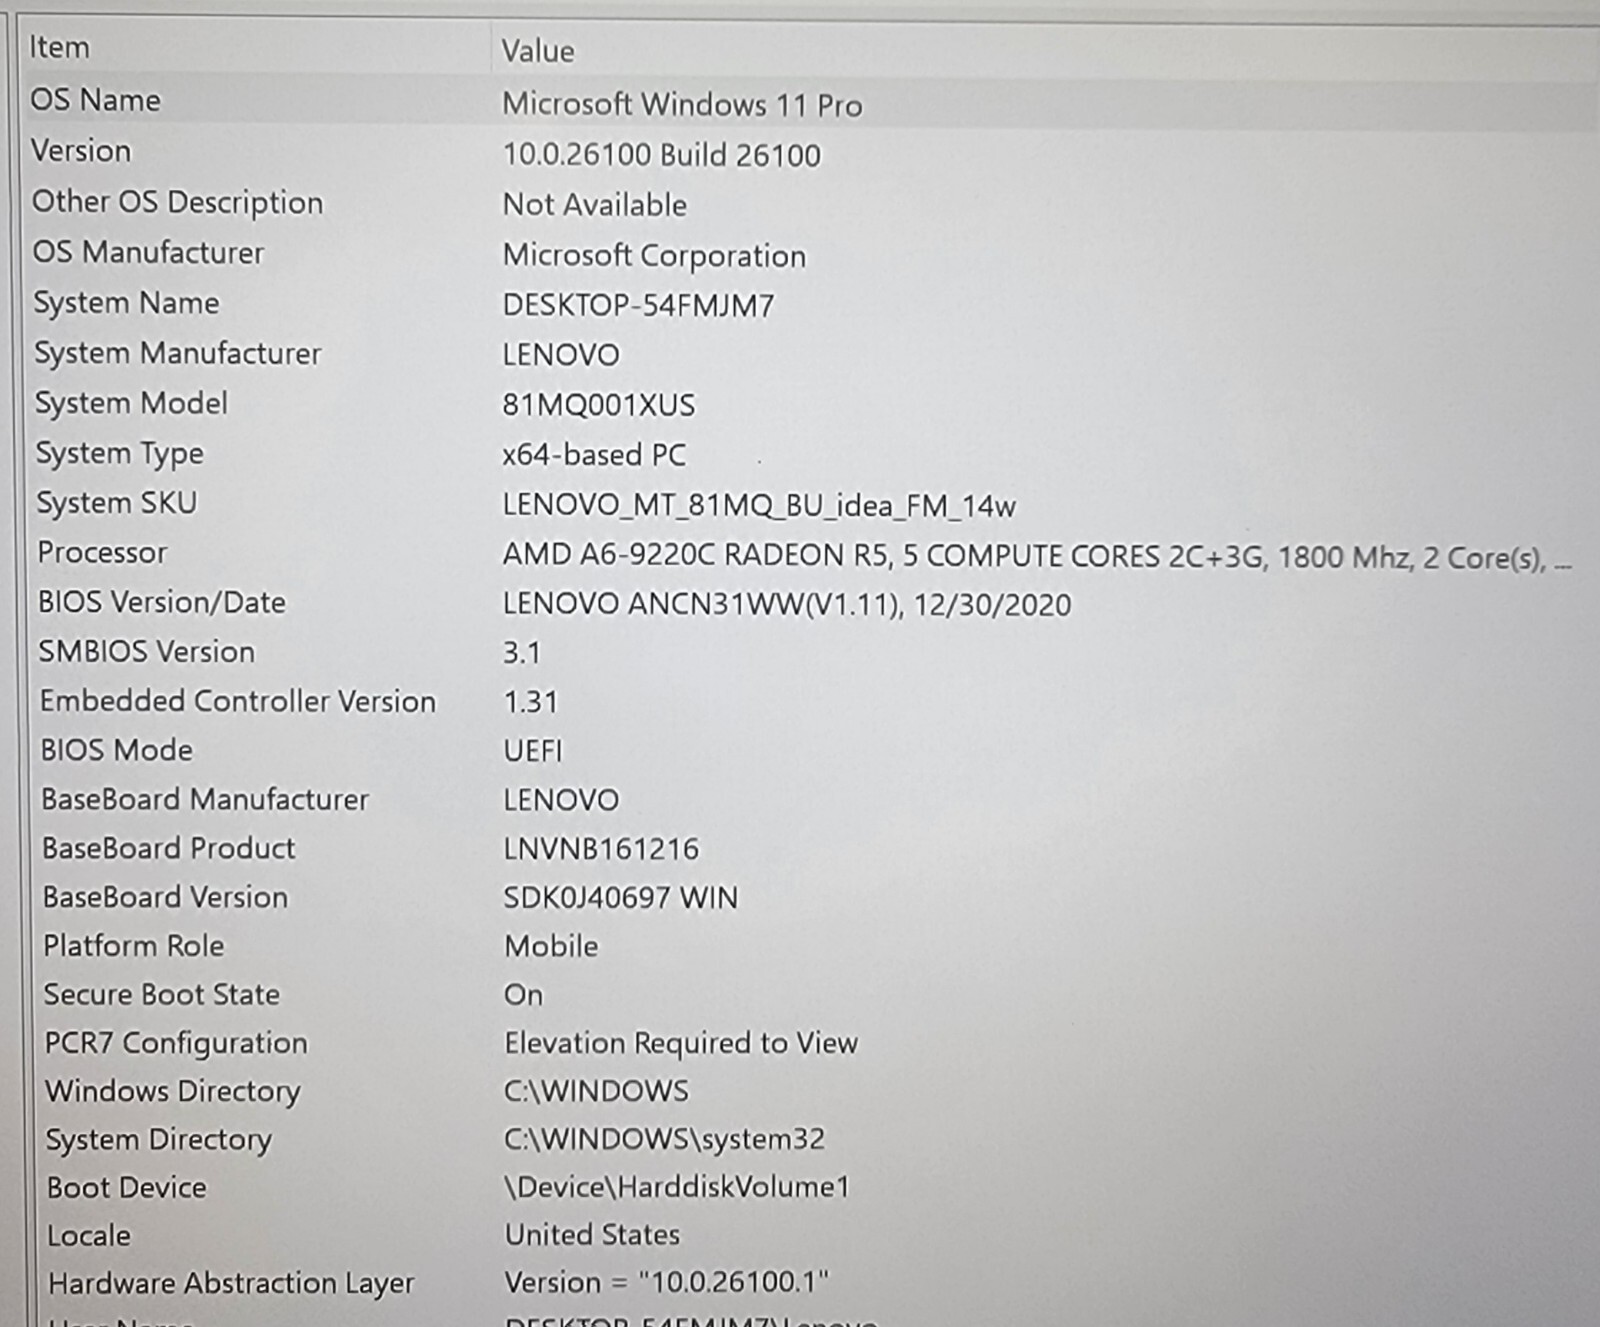Select BIOS Version/Date row label

(162, 602)
